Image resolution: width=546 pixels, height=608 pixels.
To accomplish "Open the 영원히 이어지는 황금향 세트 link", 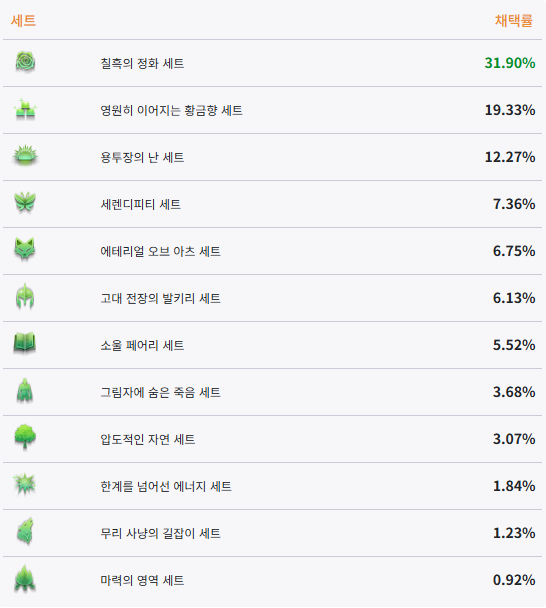I will [x=171, y=110].
